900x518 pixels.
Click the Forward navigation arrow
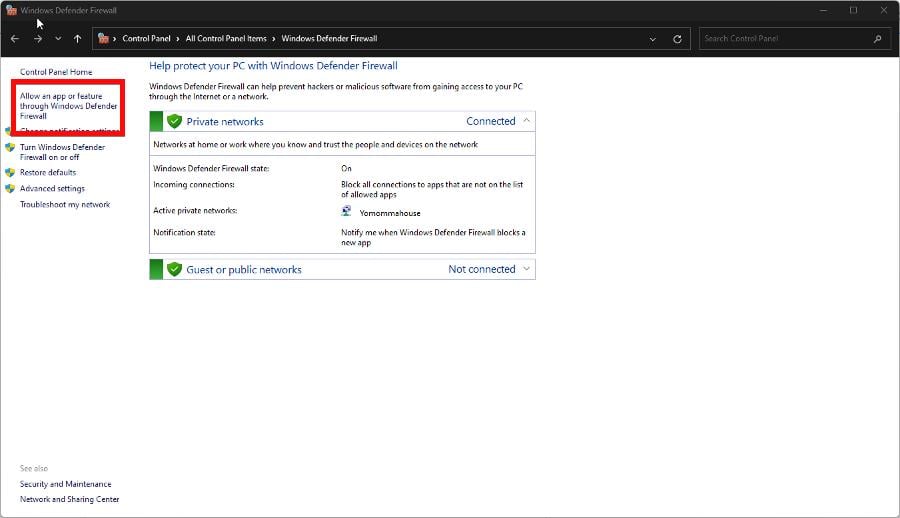[38, 38]
